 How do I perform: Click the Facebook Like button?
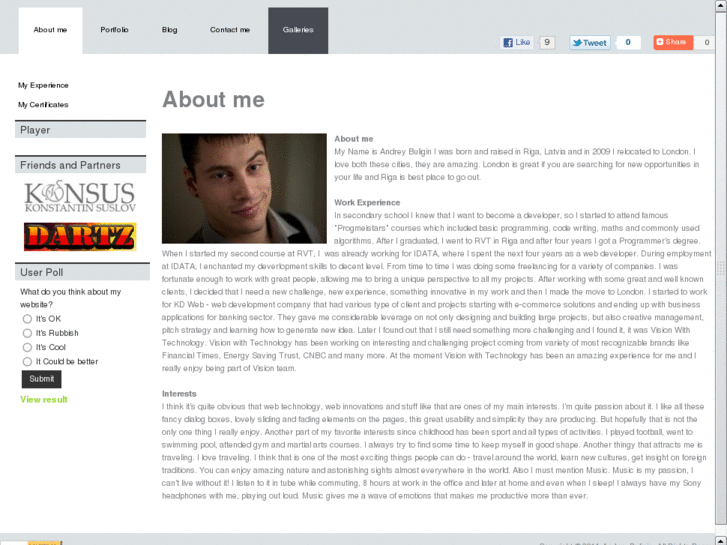(x=517, y=43)
